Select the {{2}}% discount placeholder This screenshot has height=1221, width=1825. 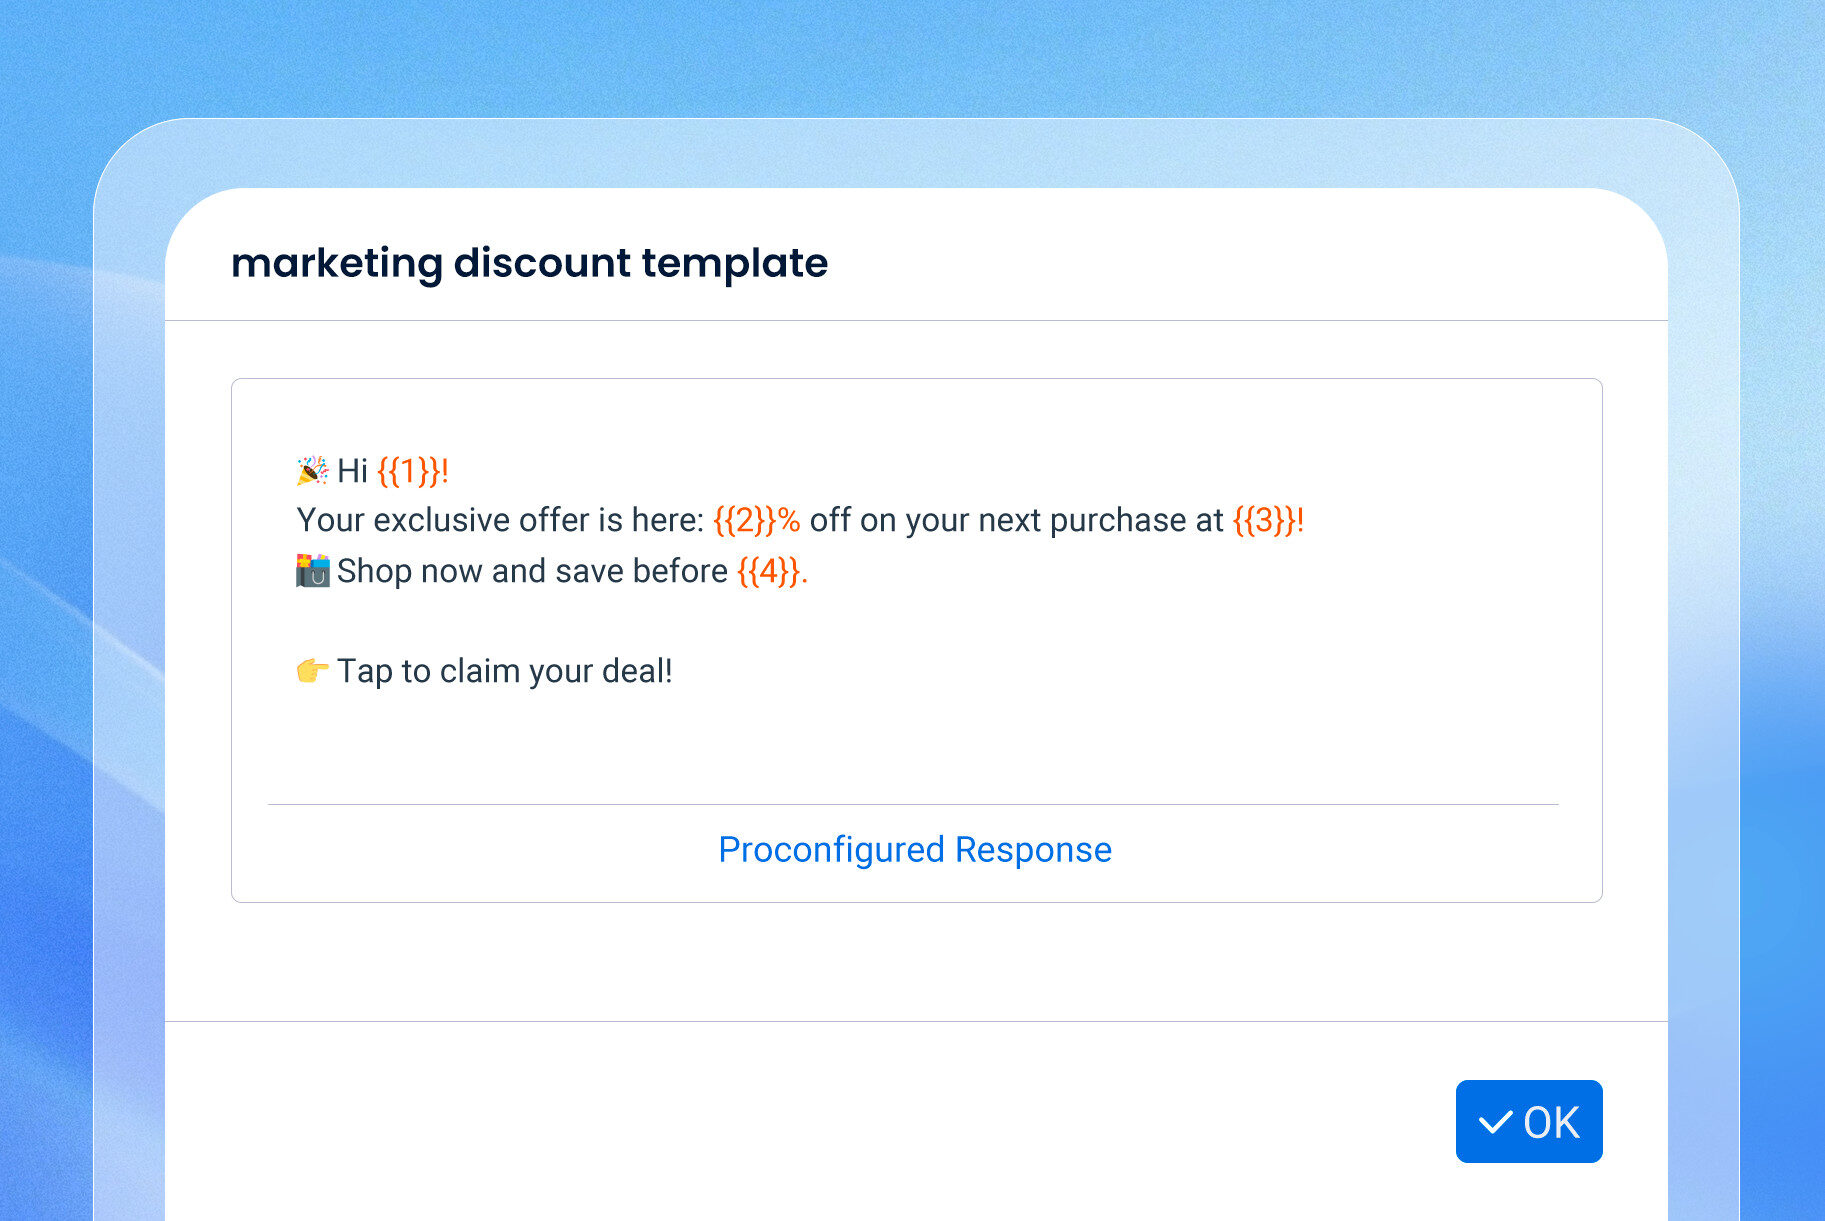[756, 520]
